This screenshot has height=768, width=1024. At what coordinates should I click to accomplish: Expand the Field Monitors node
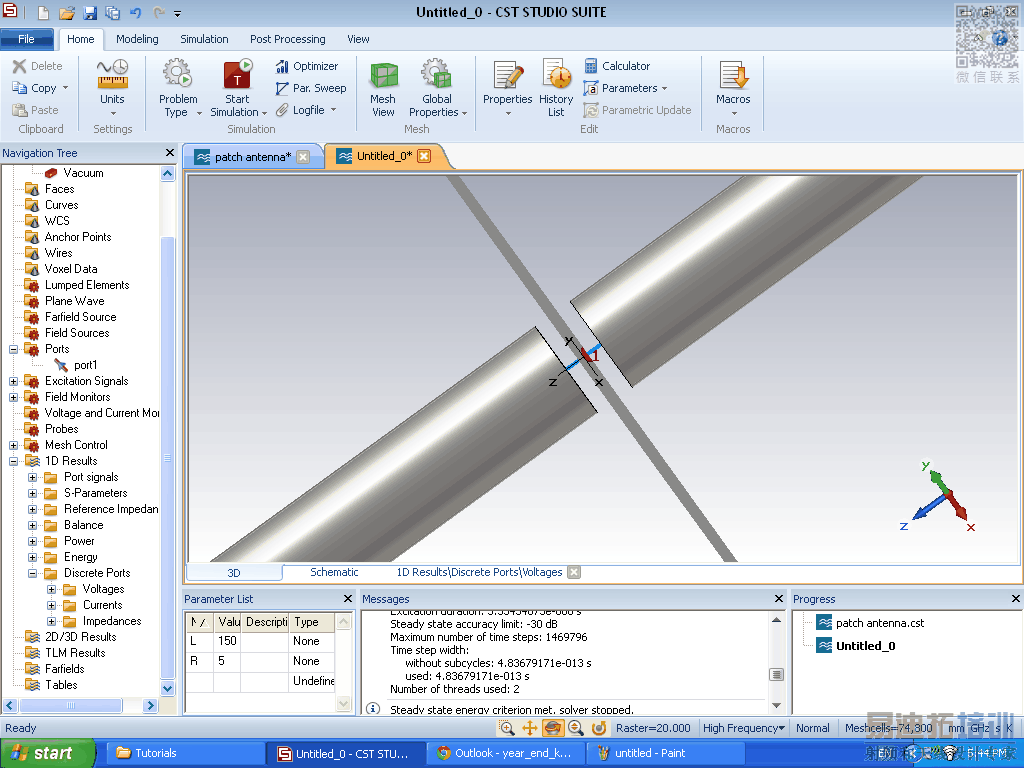click(x=13, y=397)
